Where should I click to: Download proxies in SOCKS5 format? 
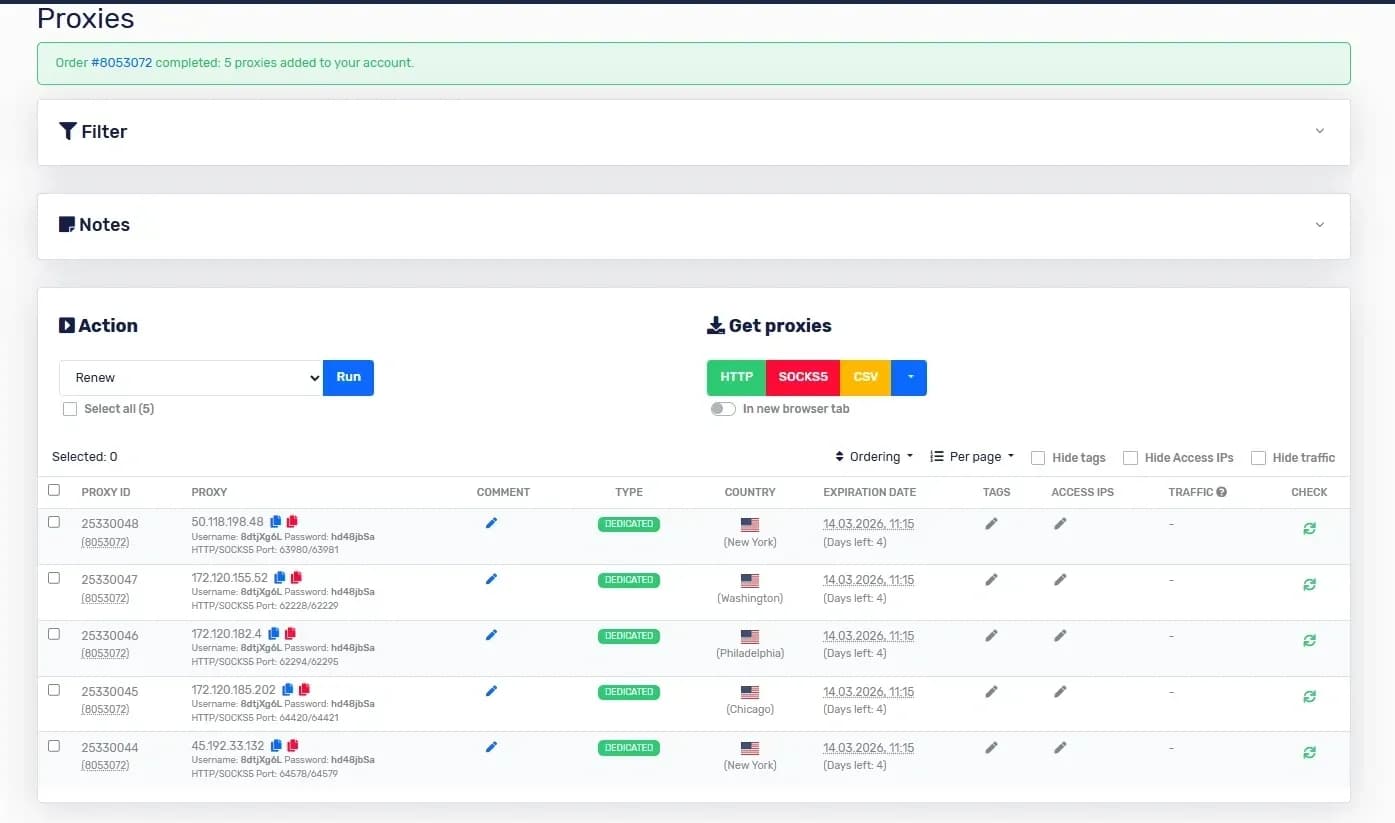pos(803,378)
